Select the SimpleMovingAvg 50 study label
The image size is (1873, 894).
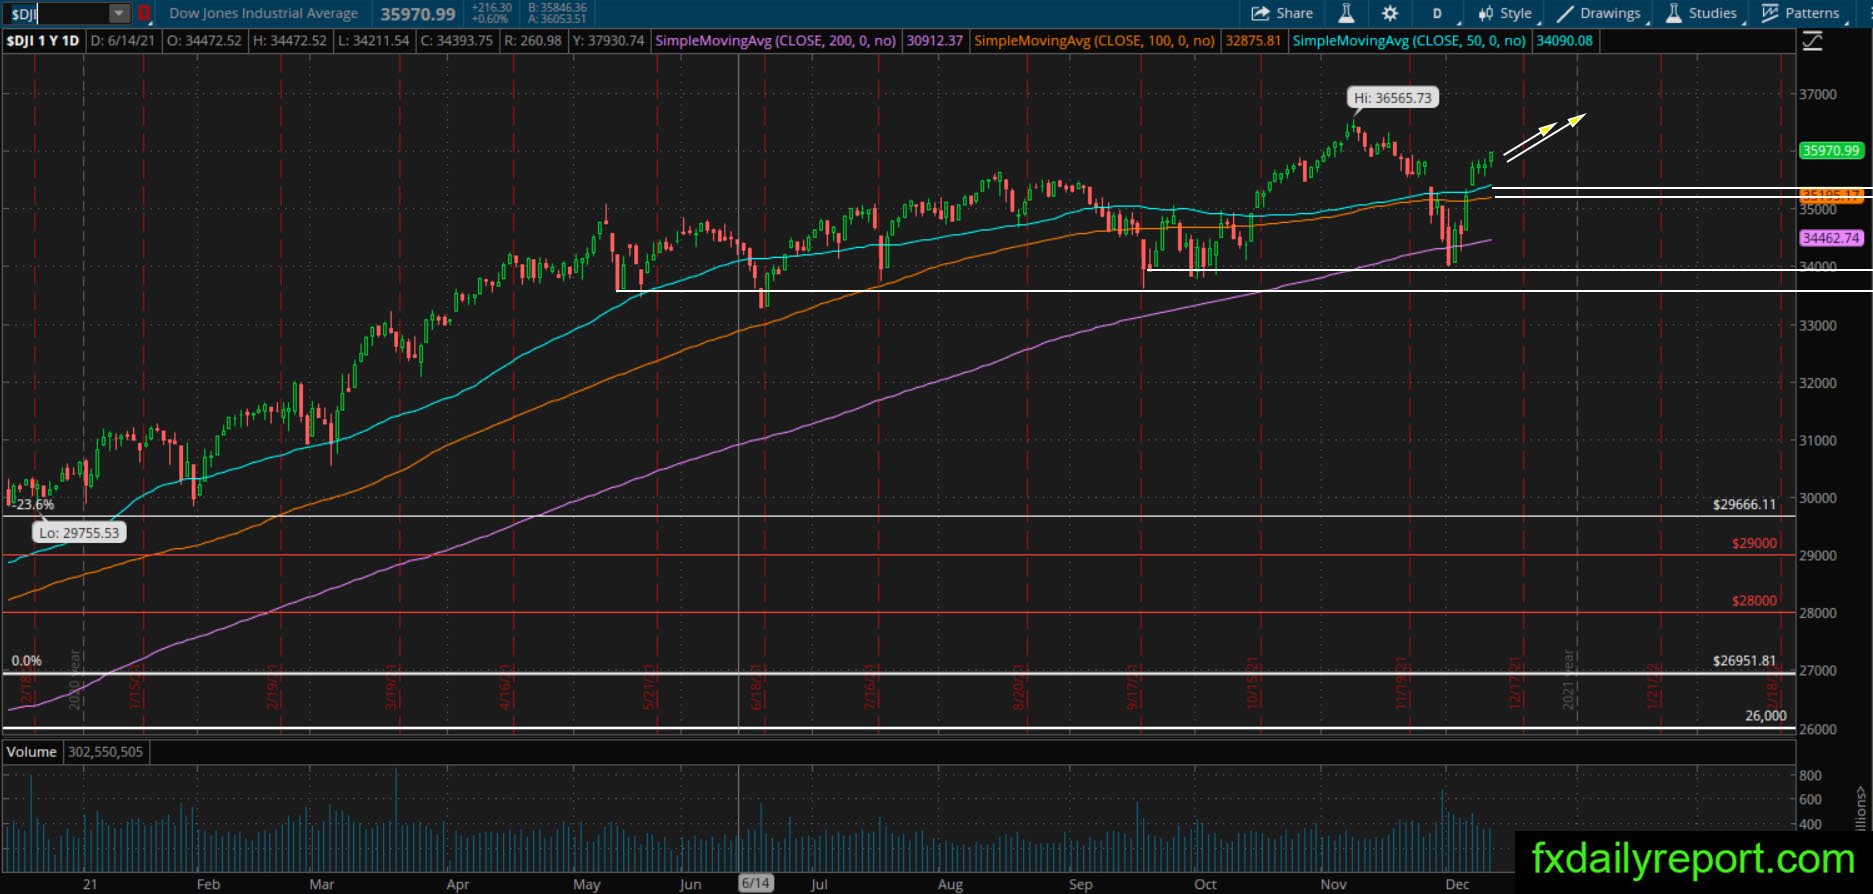coord(1409,41)
